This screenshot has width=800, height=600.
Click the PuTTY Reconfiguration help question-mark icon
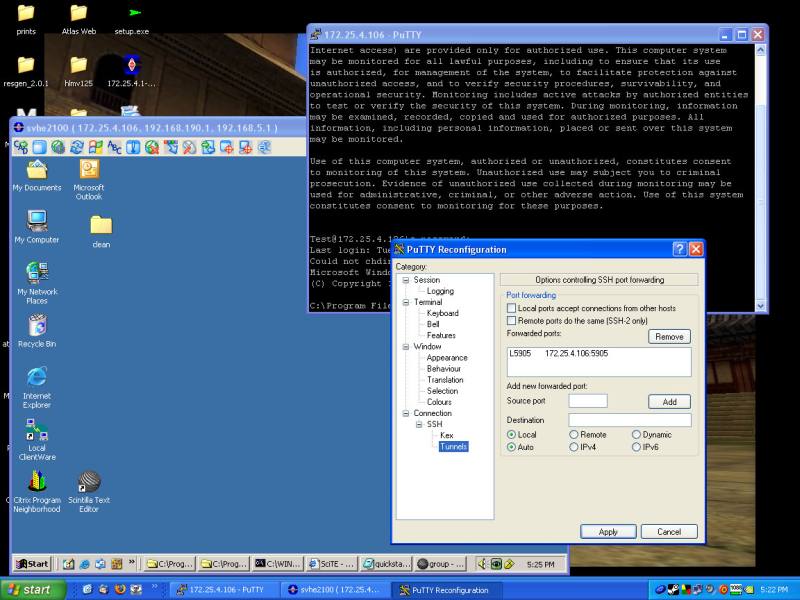(679, 249)
